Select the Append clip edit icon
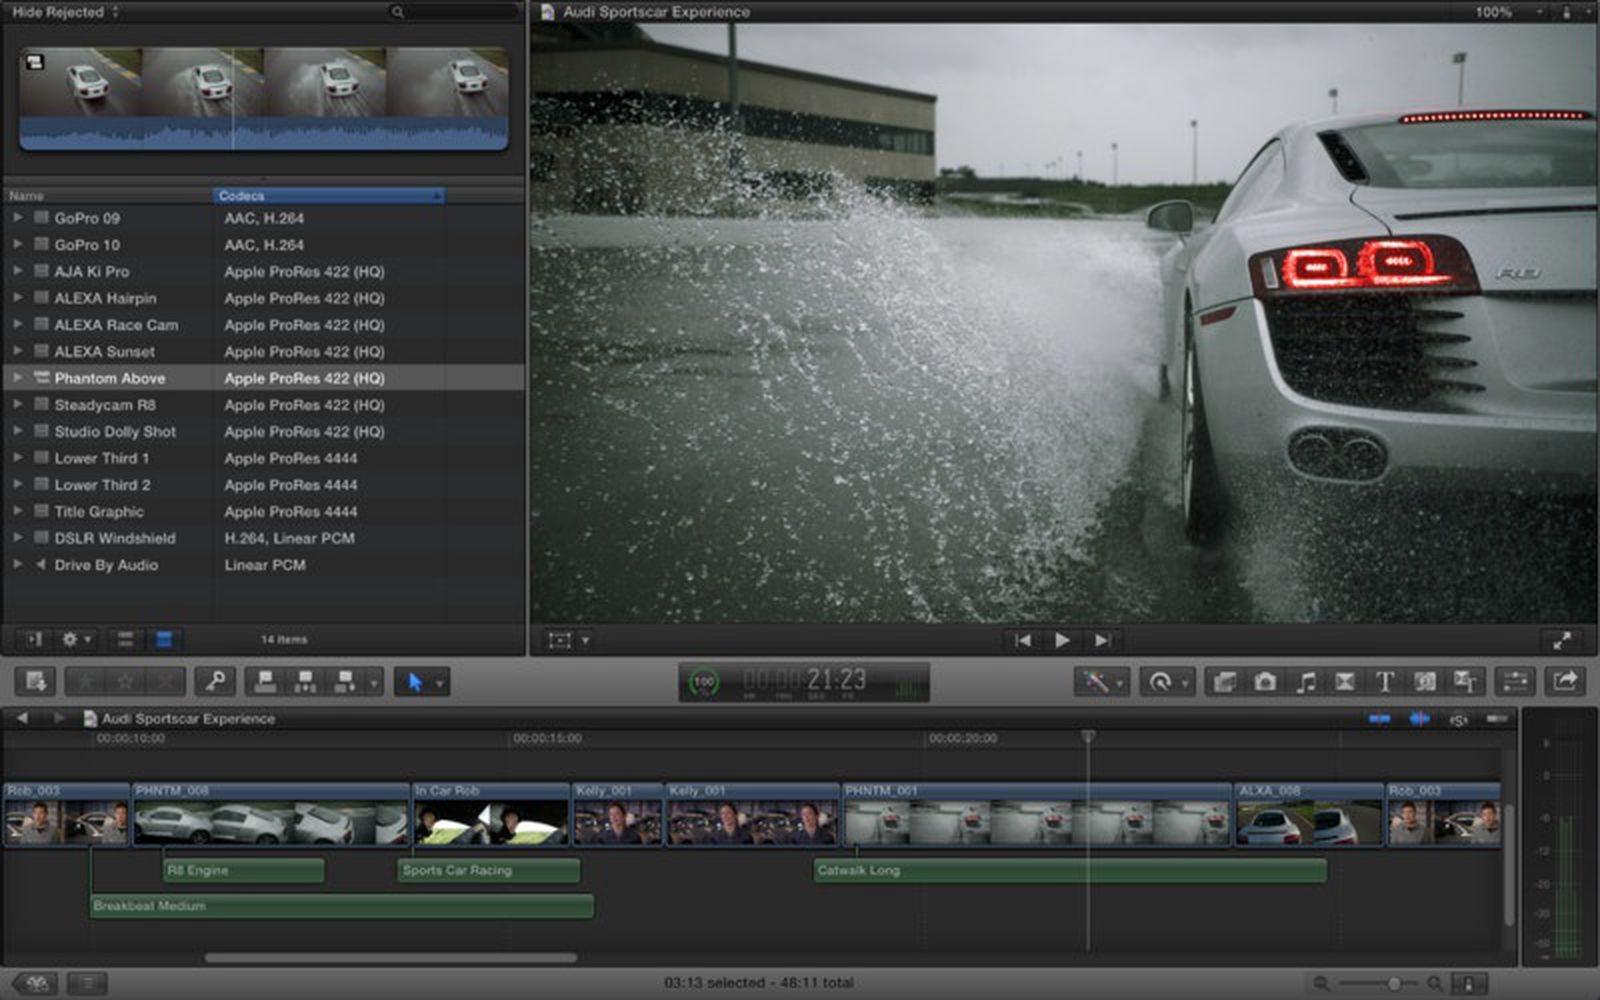The height and width of the screenshot is (1000, 1600). [347, 683]
